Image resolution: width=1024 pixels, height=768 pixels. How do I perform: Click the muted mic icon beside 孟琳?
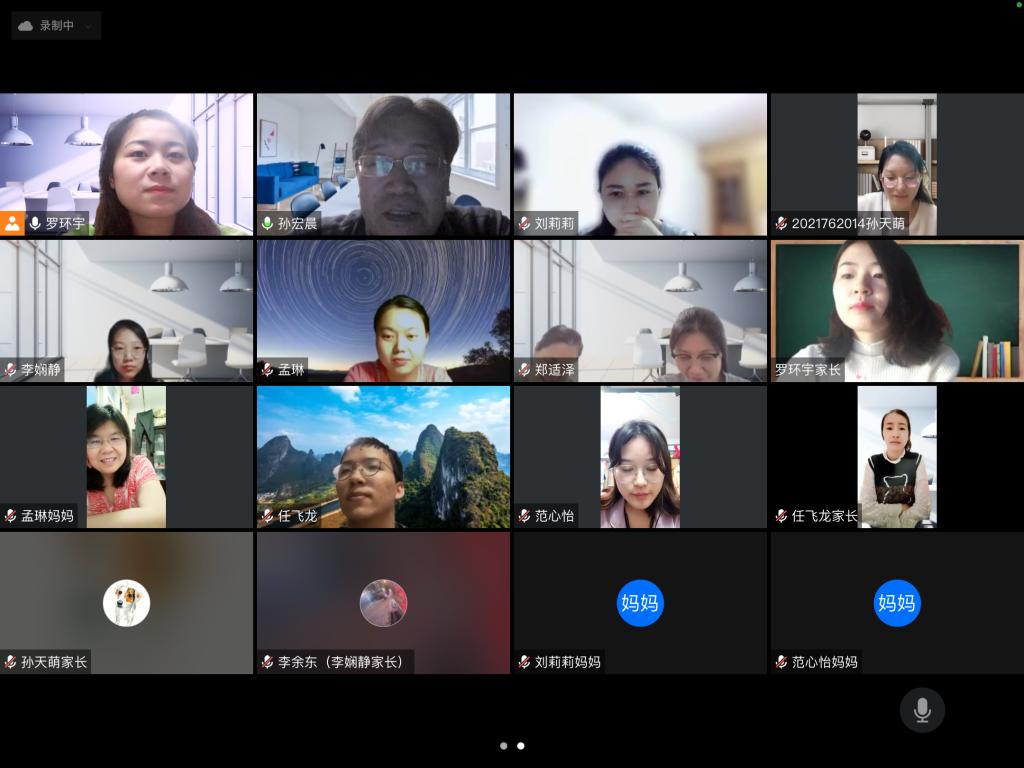coord(267,370)
